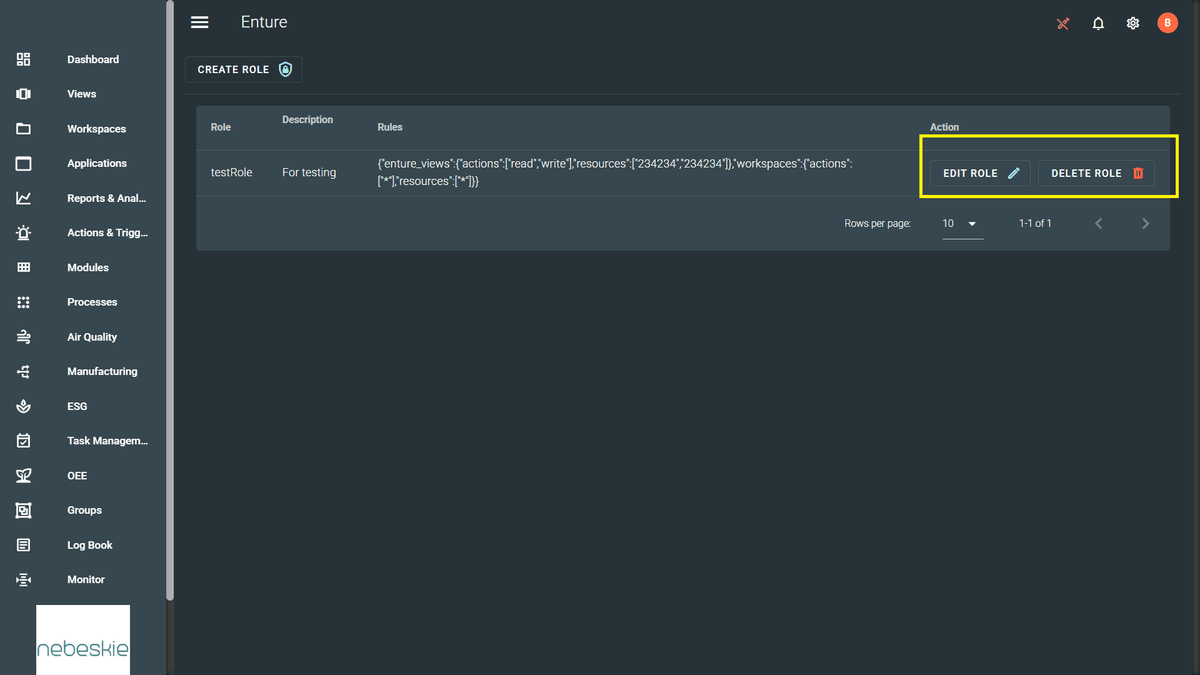The width and height of the screenshot is (1200, 675).
Task: Click the red disconnected status icon
Action: click(x=1063, y=22)
